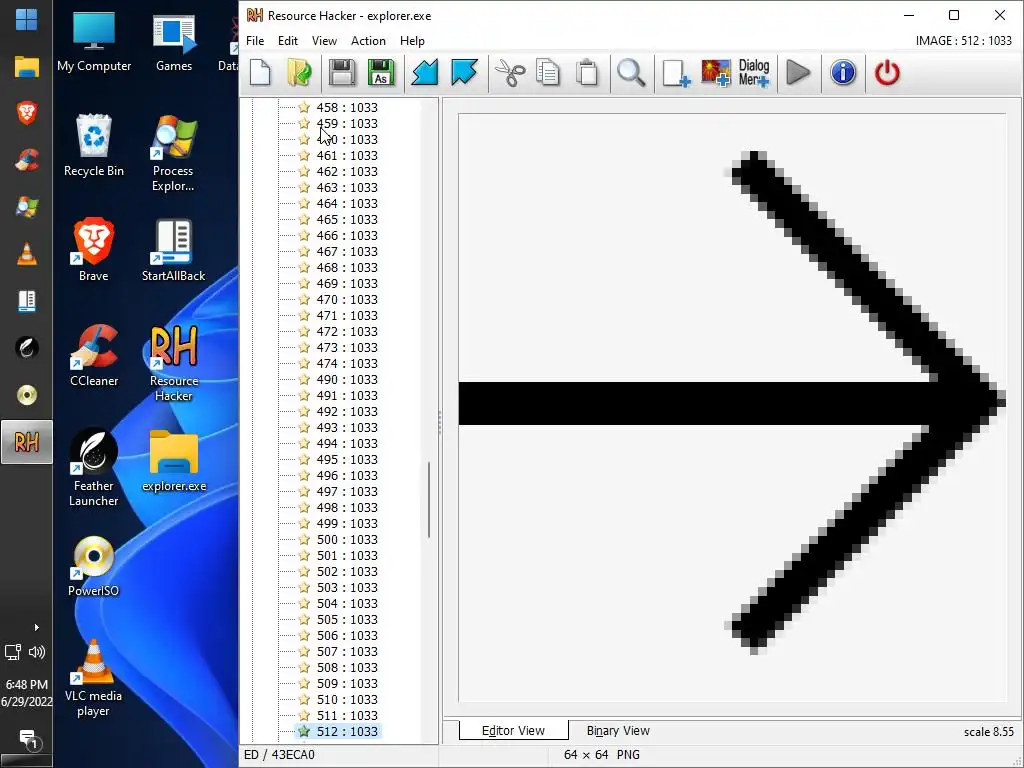Open My Computer desktop icon
This screenshot has height=768, width=1024.
(94, 43)
